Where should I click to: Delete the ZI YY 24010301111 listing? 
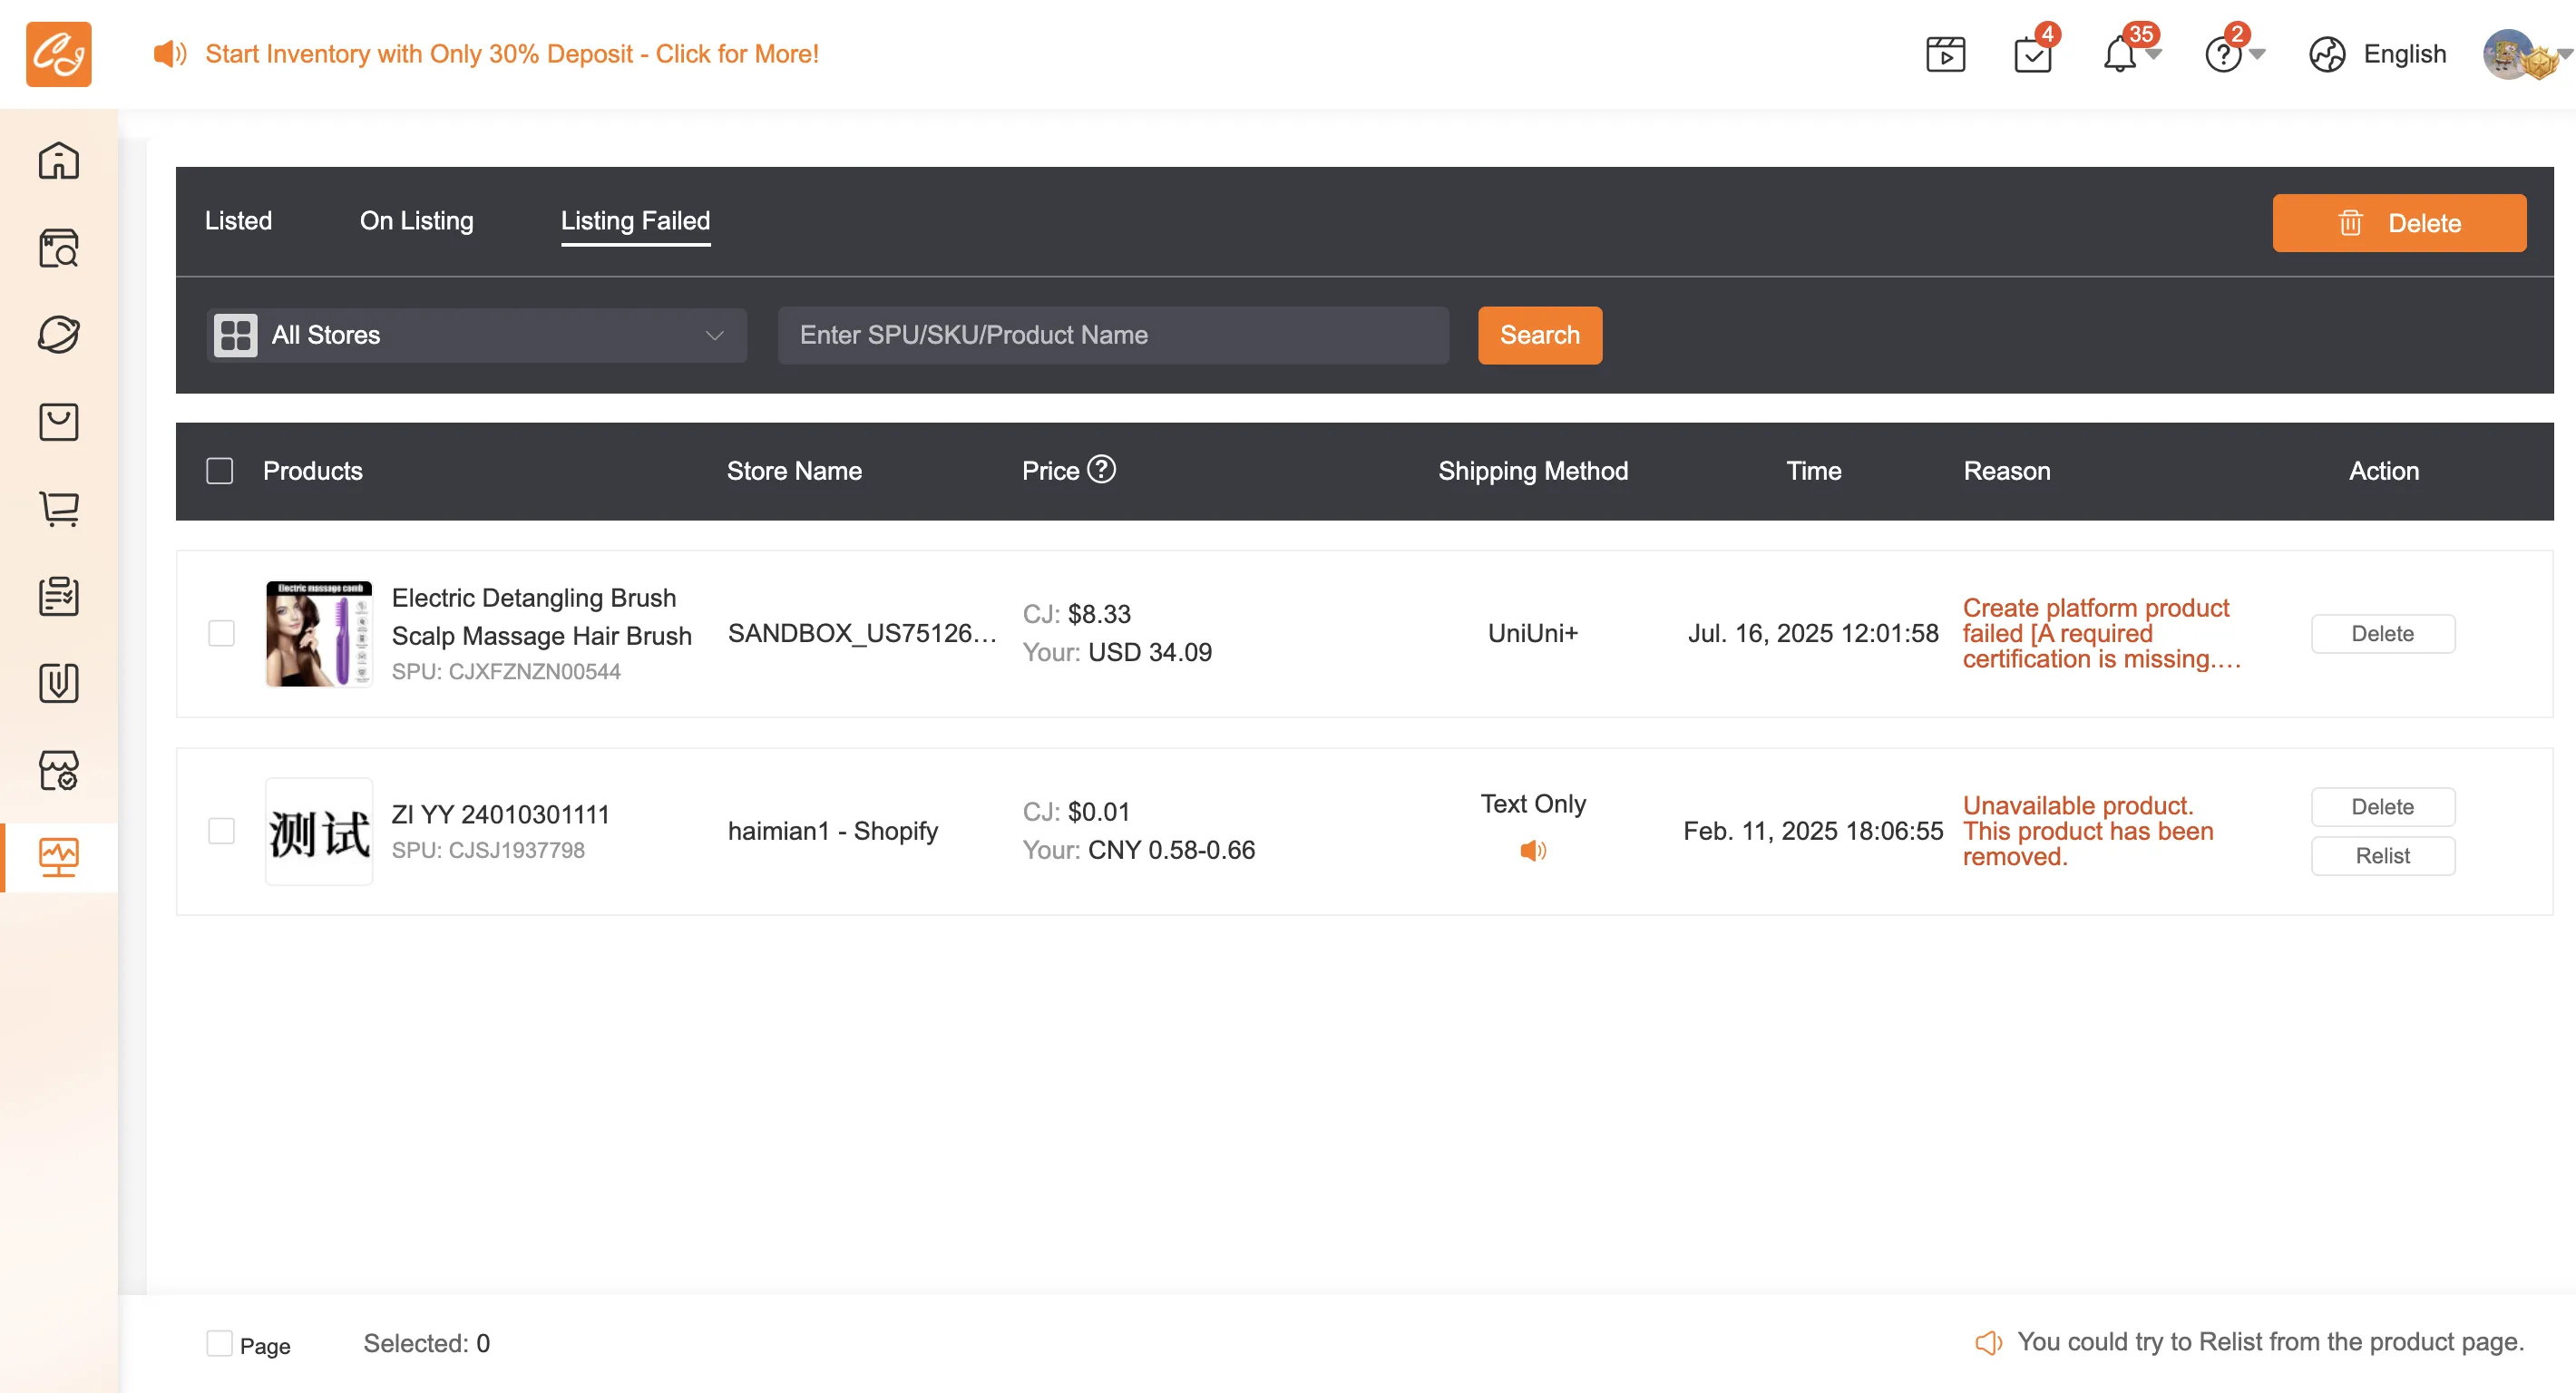pos(2382,806)
